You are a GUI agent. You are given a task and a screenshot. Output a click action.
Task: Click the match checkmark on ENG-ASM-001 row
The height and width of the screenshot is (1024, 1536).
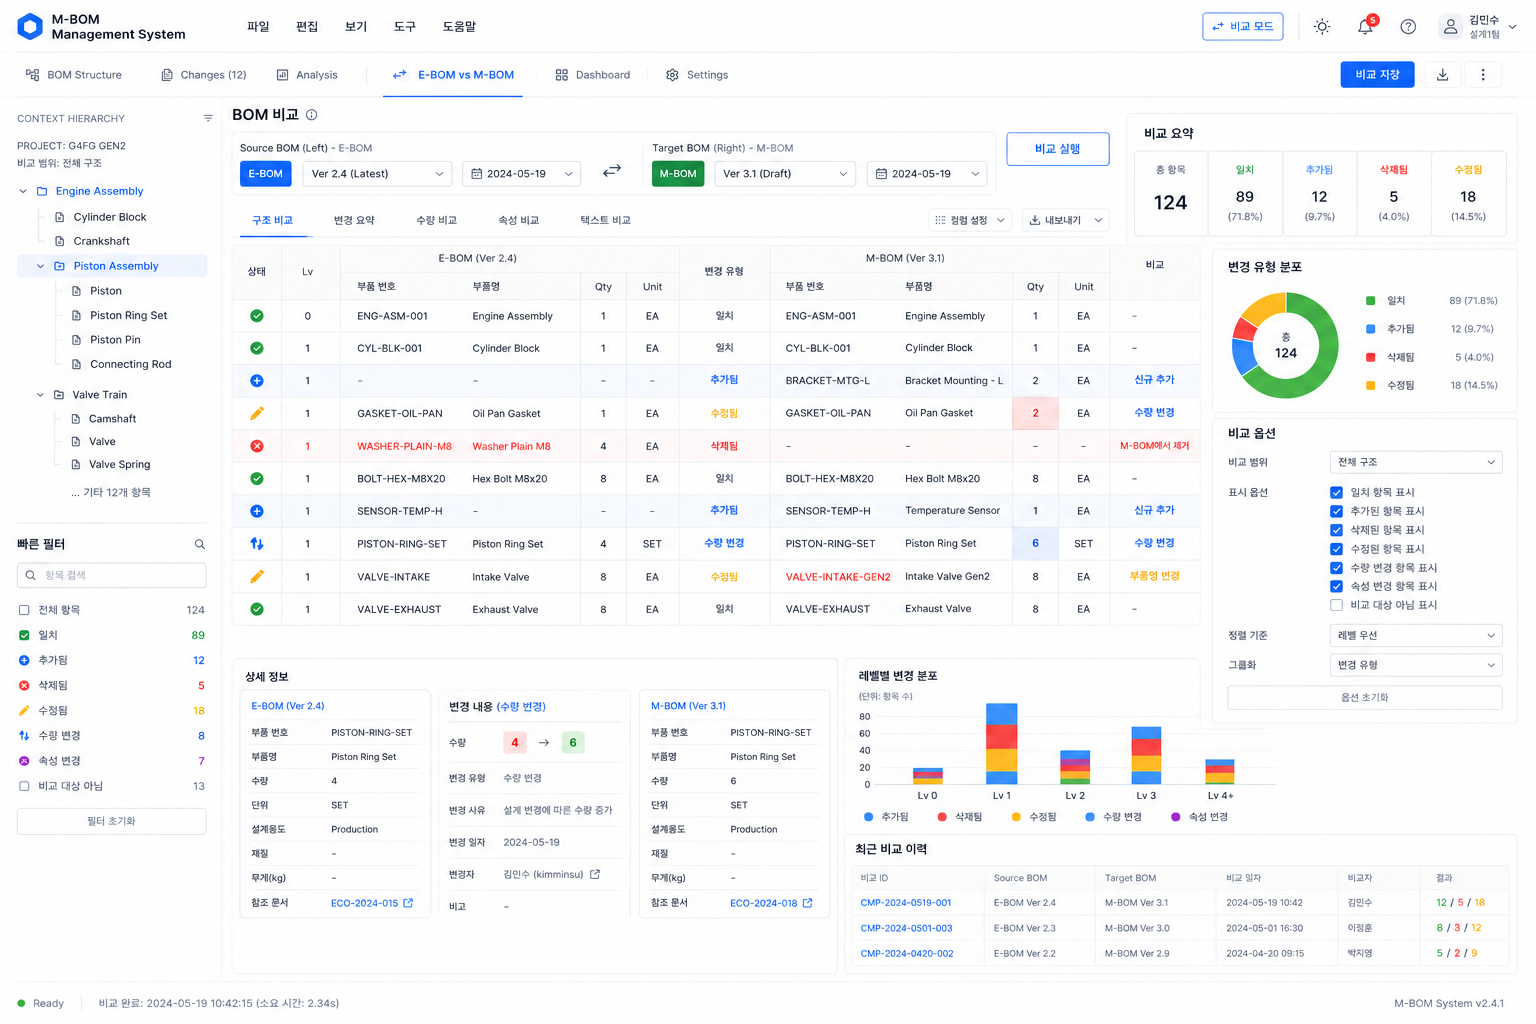[x=257, y=316]
